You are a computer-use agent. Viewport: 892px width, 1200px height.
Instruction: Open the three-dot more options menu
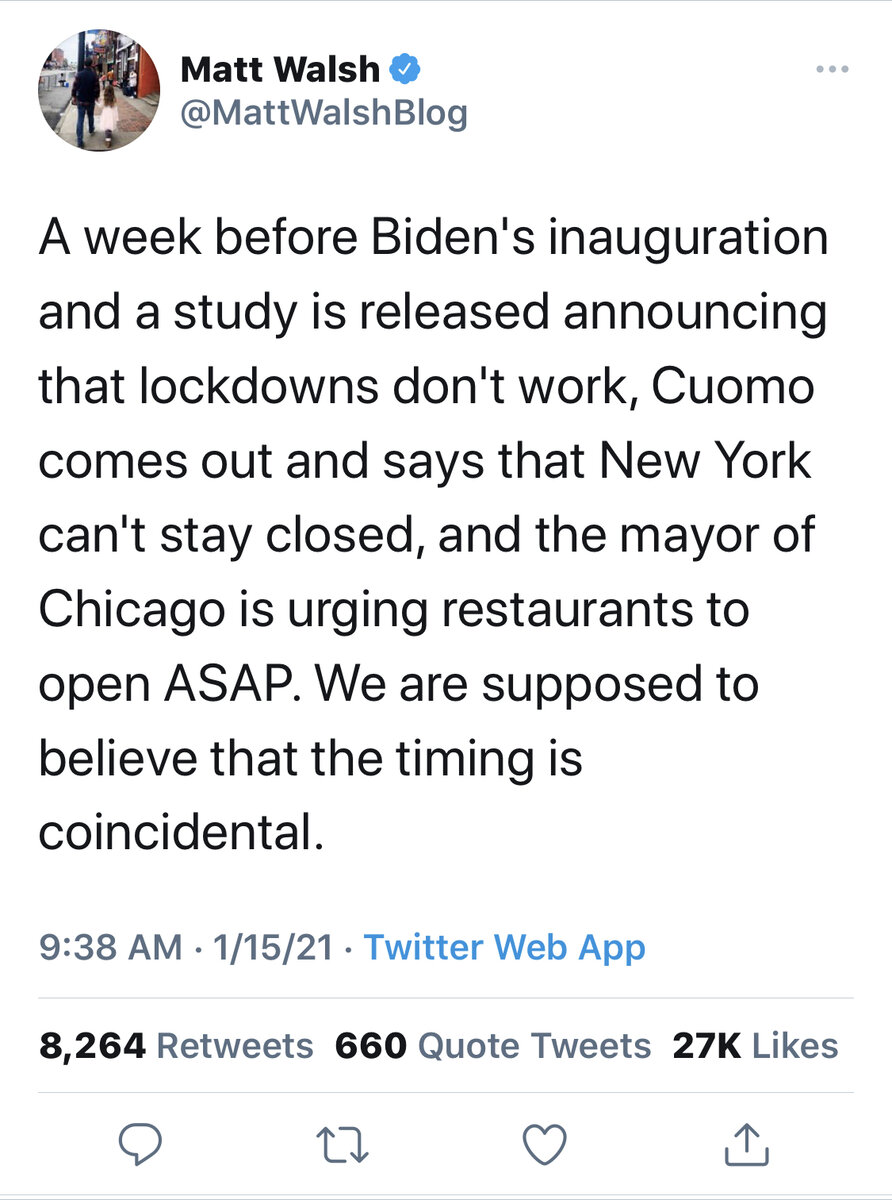coord(832,70)
